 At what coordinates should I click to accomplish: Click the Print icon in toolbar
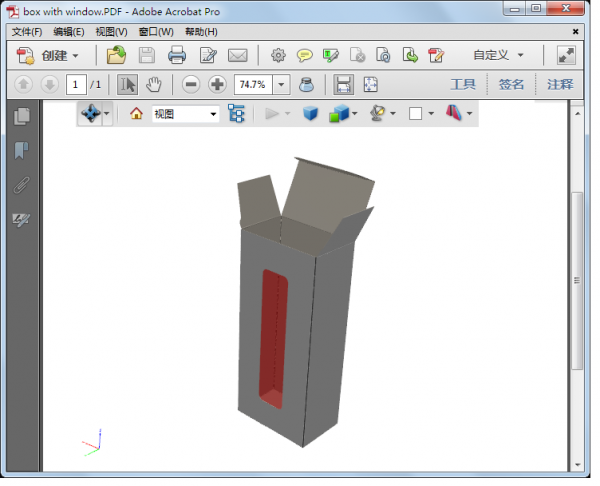177,55
